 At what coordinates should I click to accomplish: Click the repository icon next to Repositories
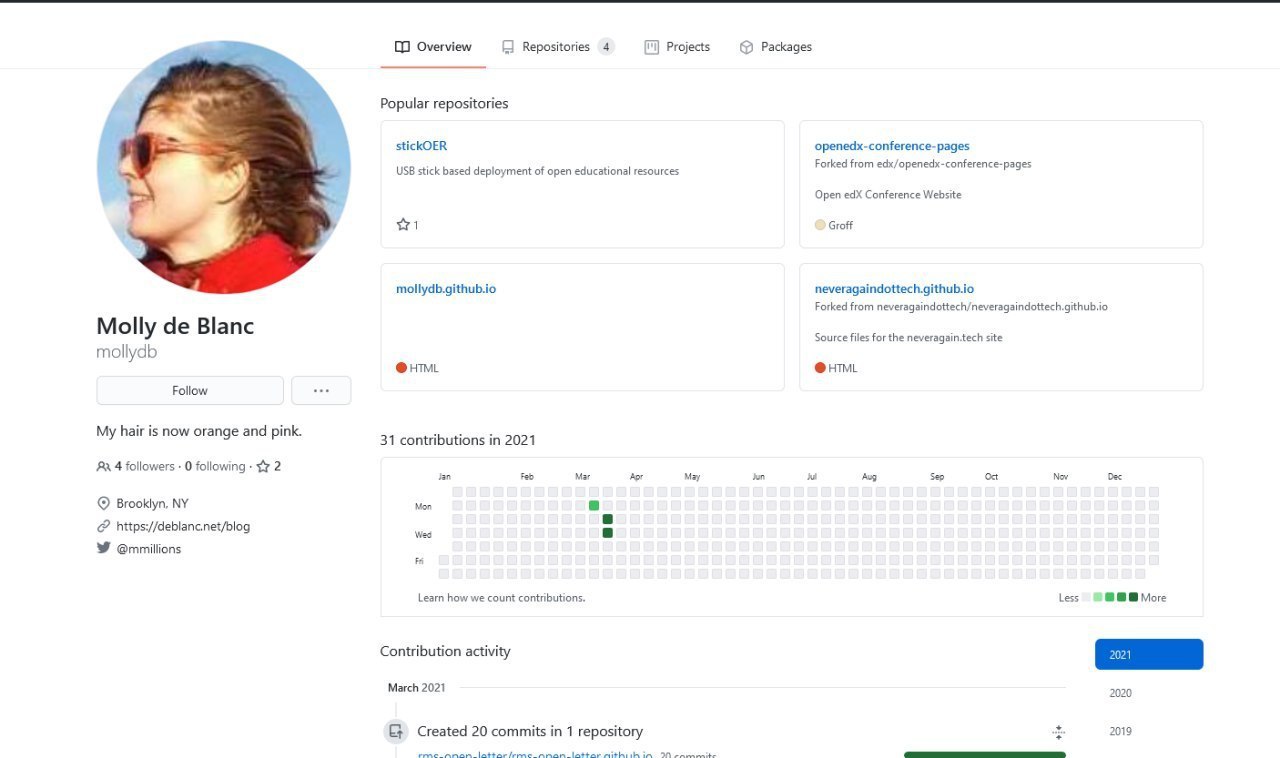pos(508,47)
